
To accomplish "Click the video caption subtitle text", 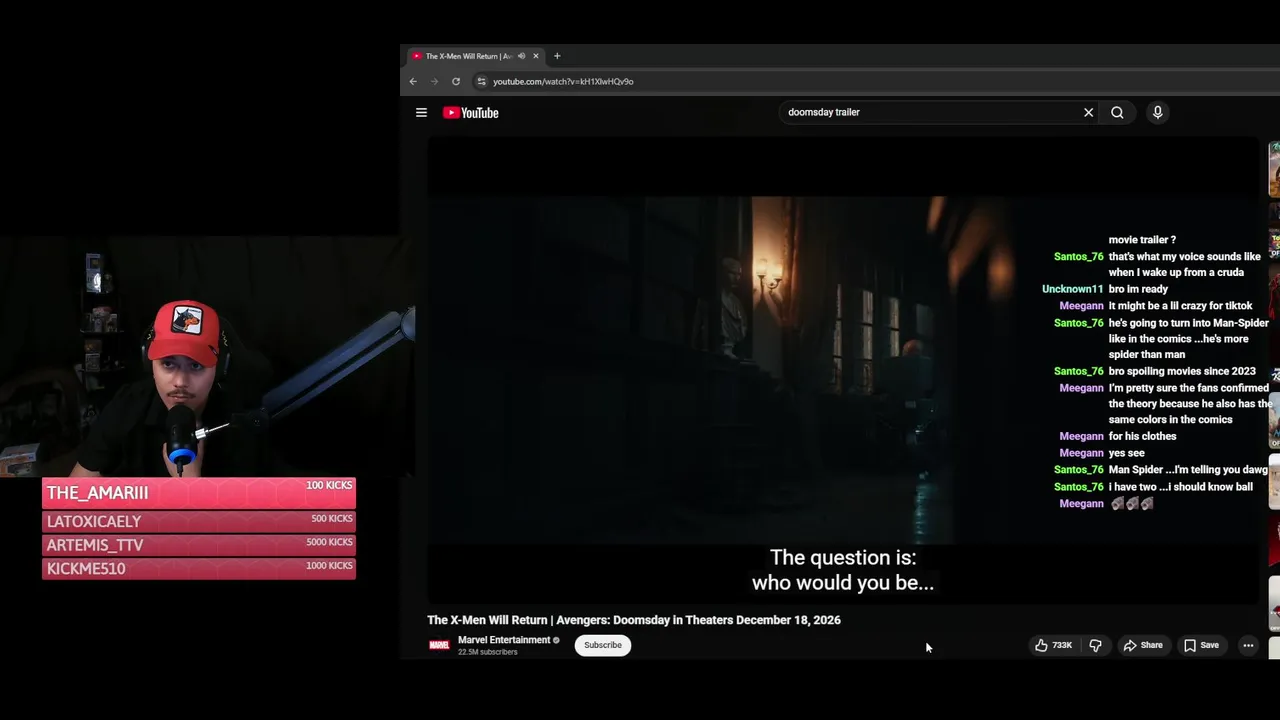I will (843, 570).
